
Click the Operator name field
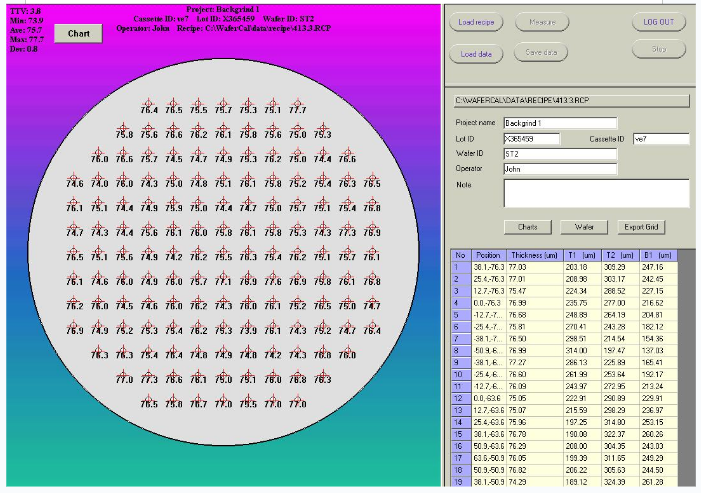(559, 170)
